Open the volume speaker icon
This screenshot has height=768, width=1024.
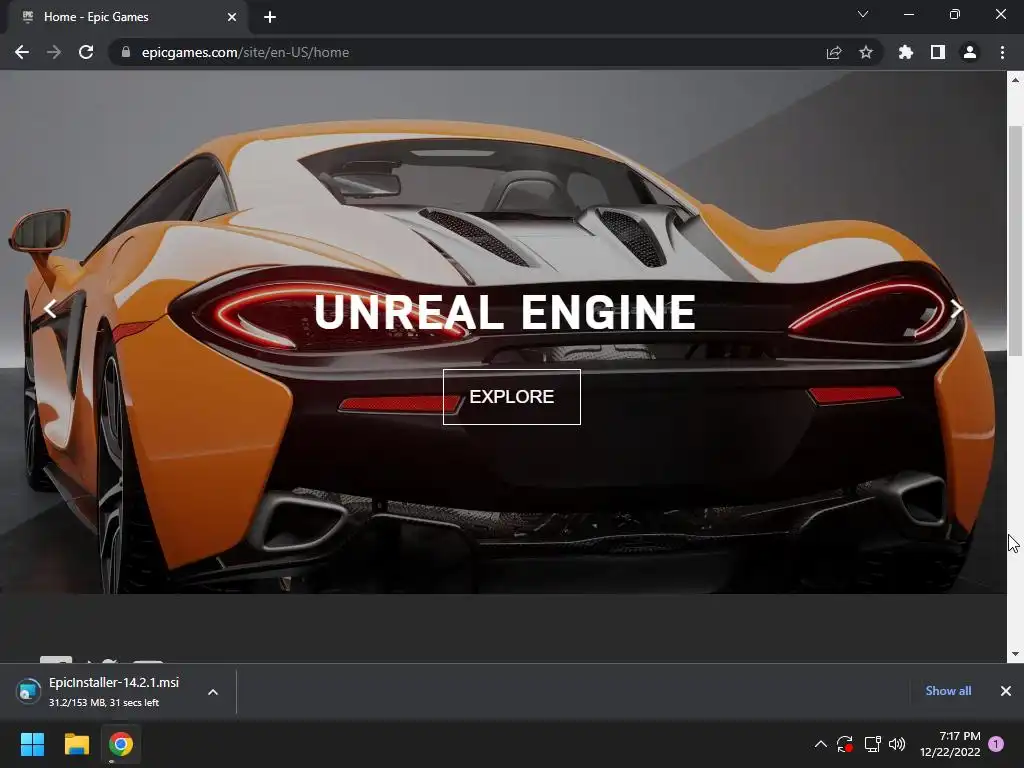pyautogui.click(x=897, y=744)
